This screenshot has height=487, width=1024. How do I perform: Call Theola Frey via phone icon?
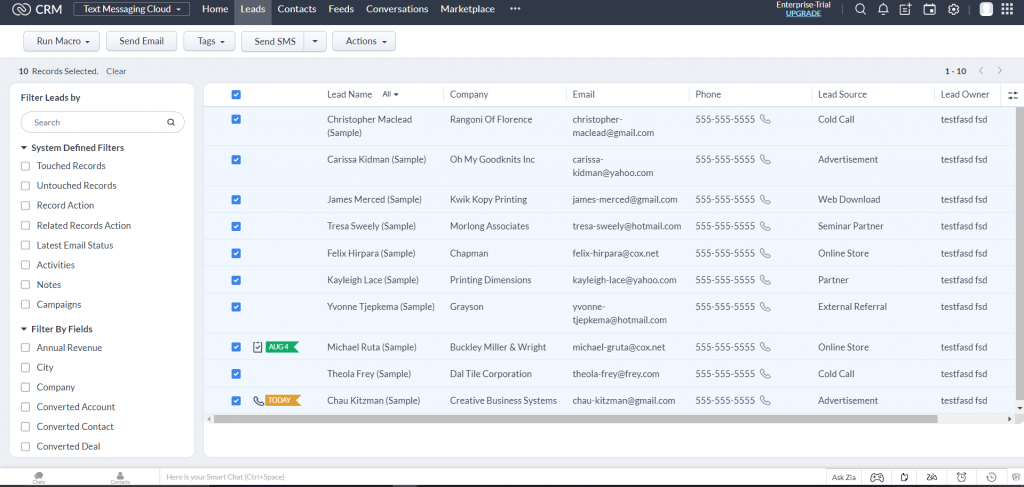click(765, 373)
